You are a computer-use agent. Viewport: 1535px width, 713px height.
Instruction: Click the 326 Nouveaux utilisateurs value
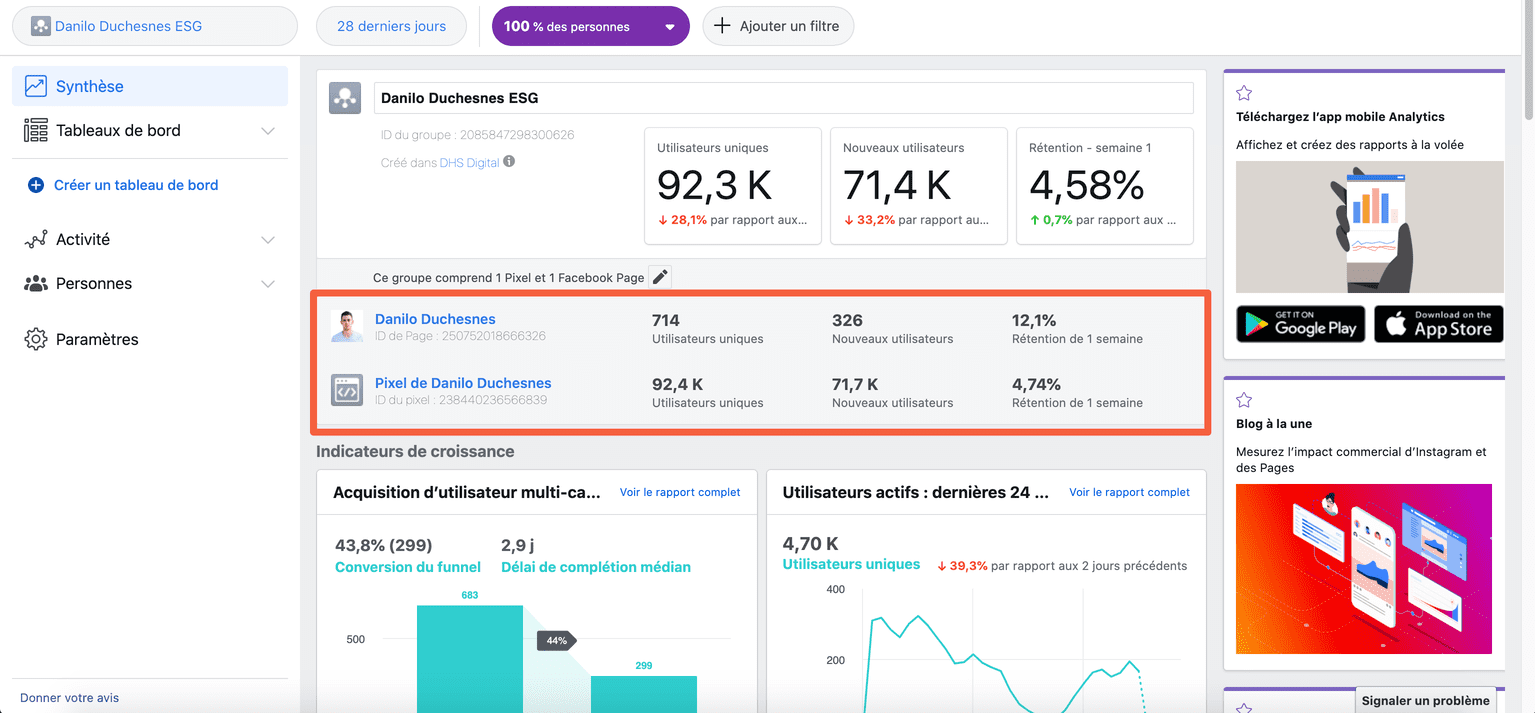coord(847,320)
